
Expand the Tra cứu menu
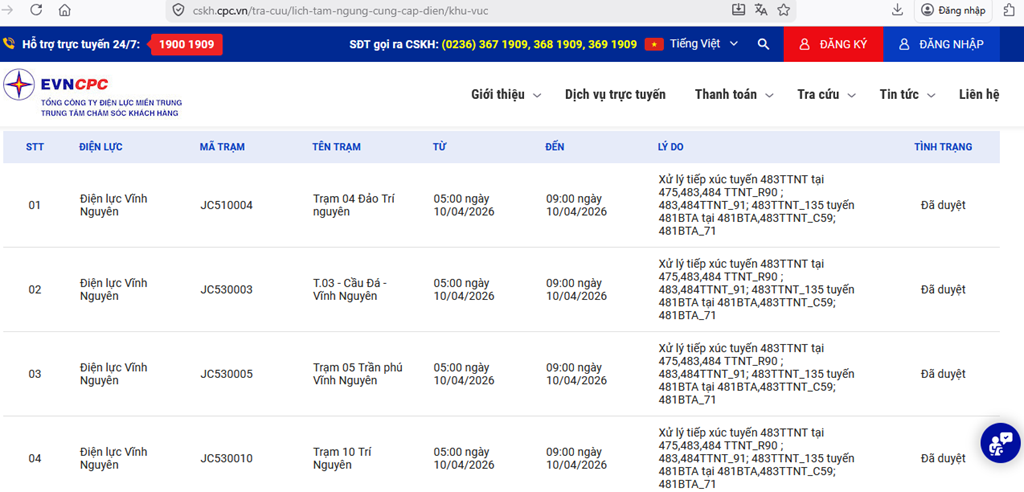pyautogui.click(x=825, y=95)
